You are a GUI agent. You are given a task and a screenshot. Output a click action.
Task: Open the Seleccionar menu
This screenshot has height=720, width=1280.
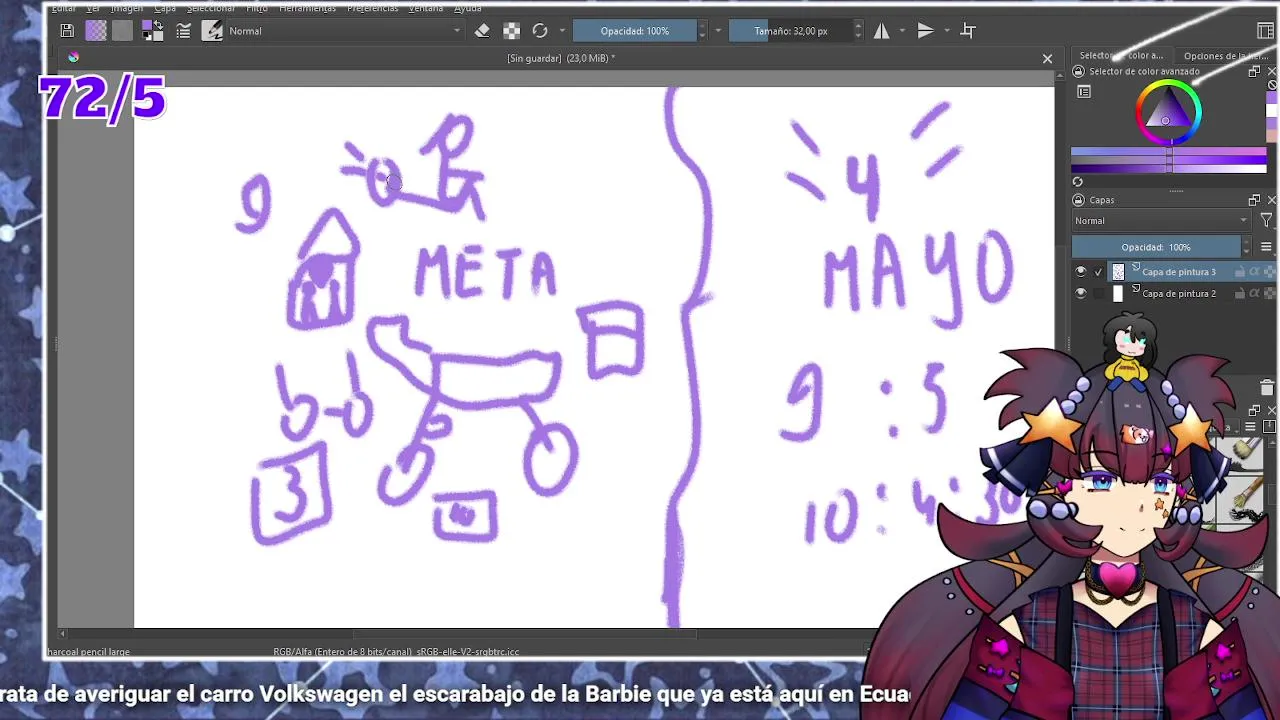211,8
